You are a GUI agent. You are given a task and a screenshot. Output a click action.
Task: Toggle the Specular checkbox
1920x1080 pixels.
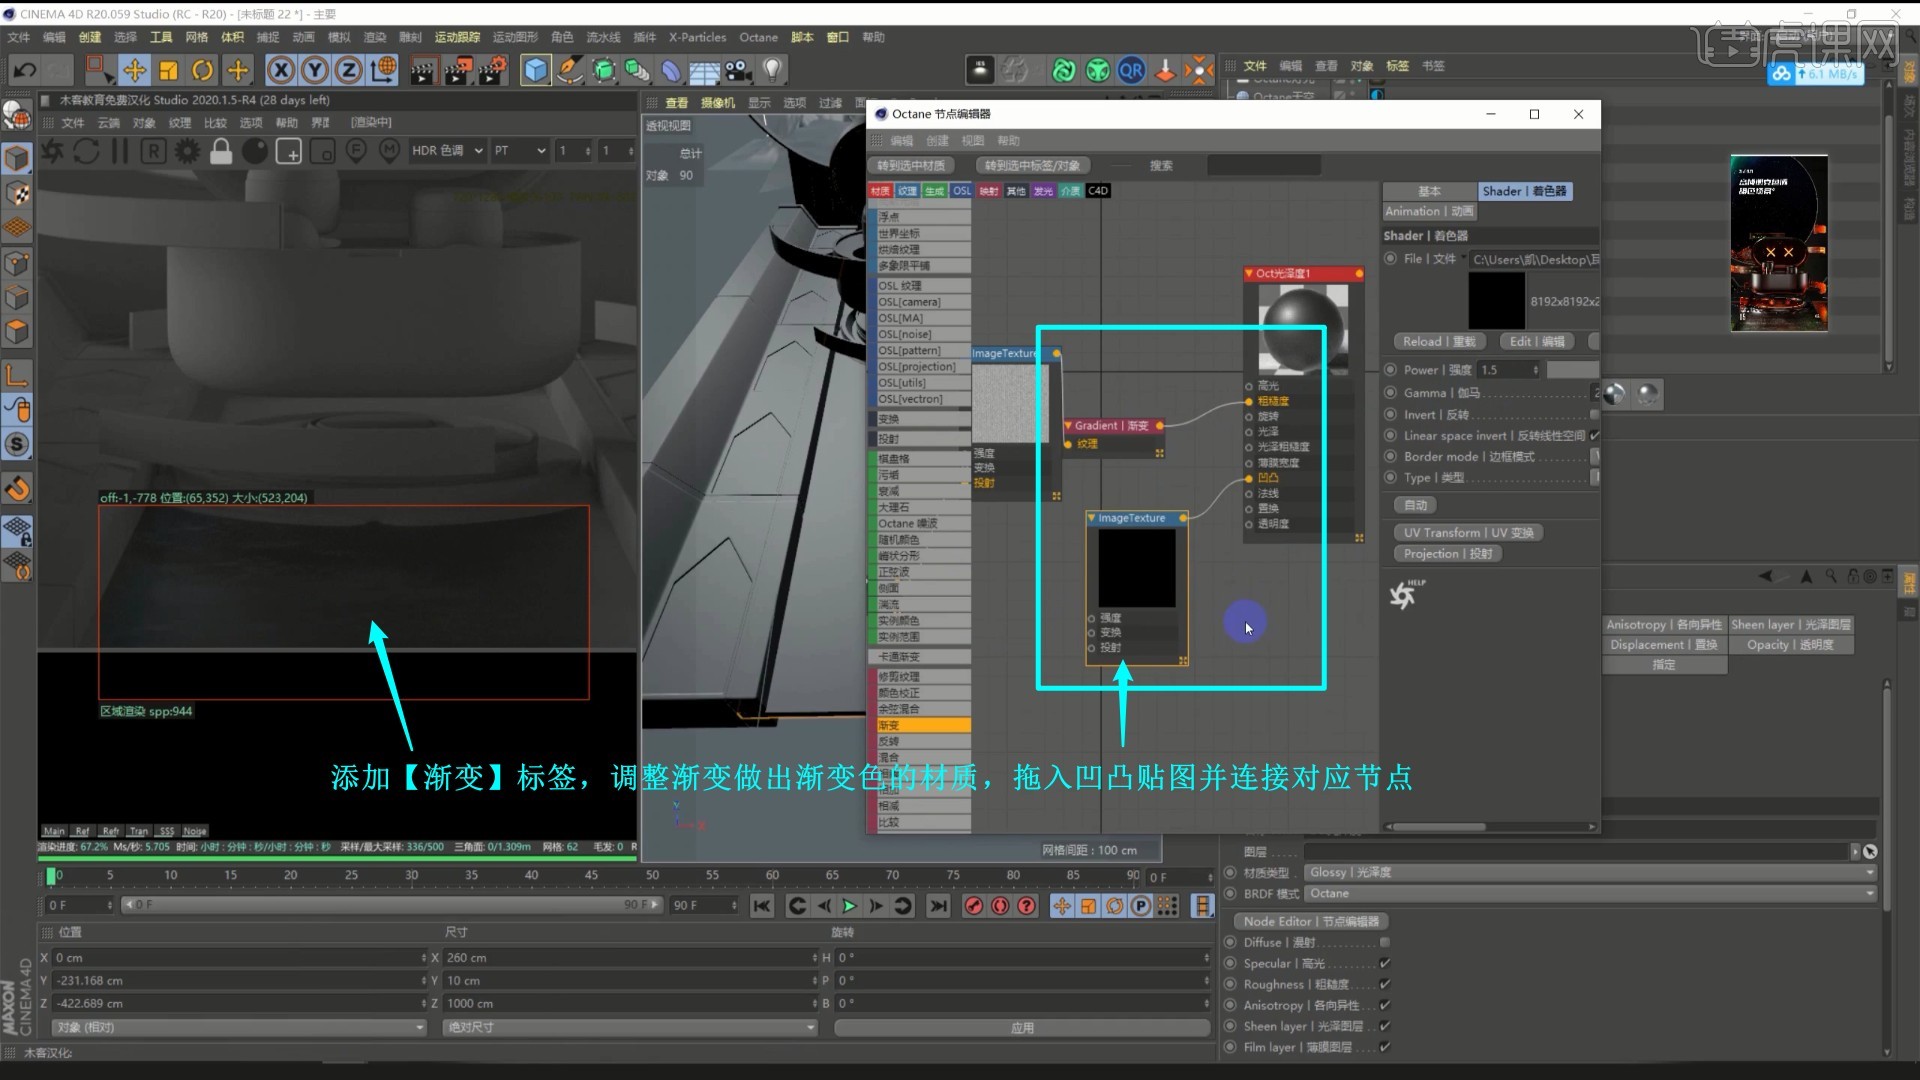coord(1384,963)
